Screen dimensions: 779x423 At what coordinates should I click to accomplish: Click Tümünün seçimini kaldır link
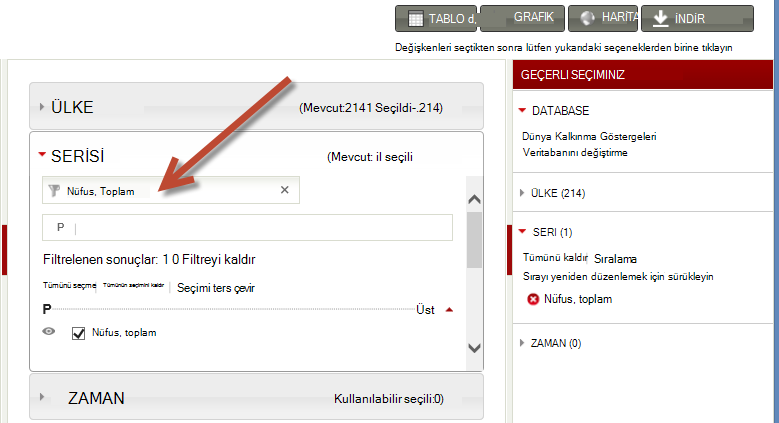[x=133, y=285]
